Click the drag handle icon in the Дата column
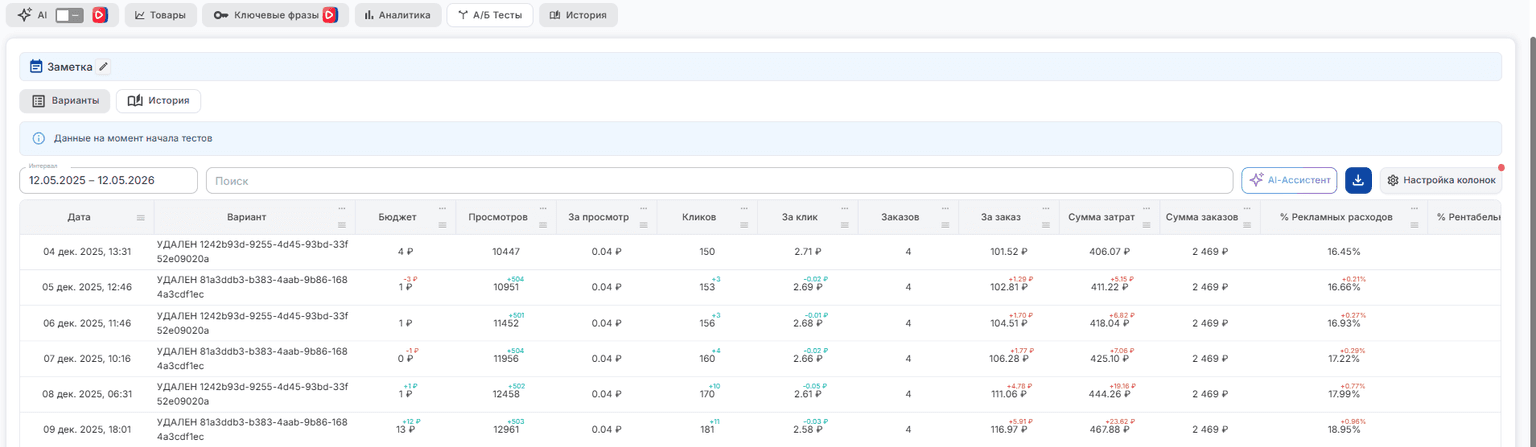 (141, 217)
